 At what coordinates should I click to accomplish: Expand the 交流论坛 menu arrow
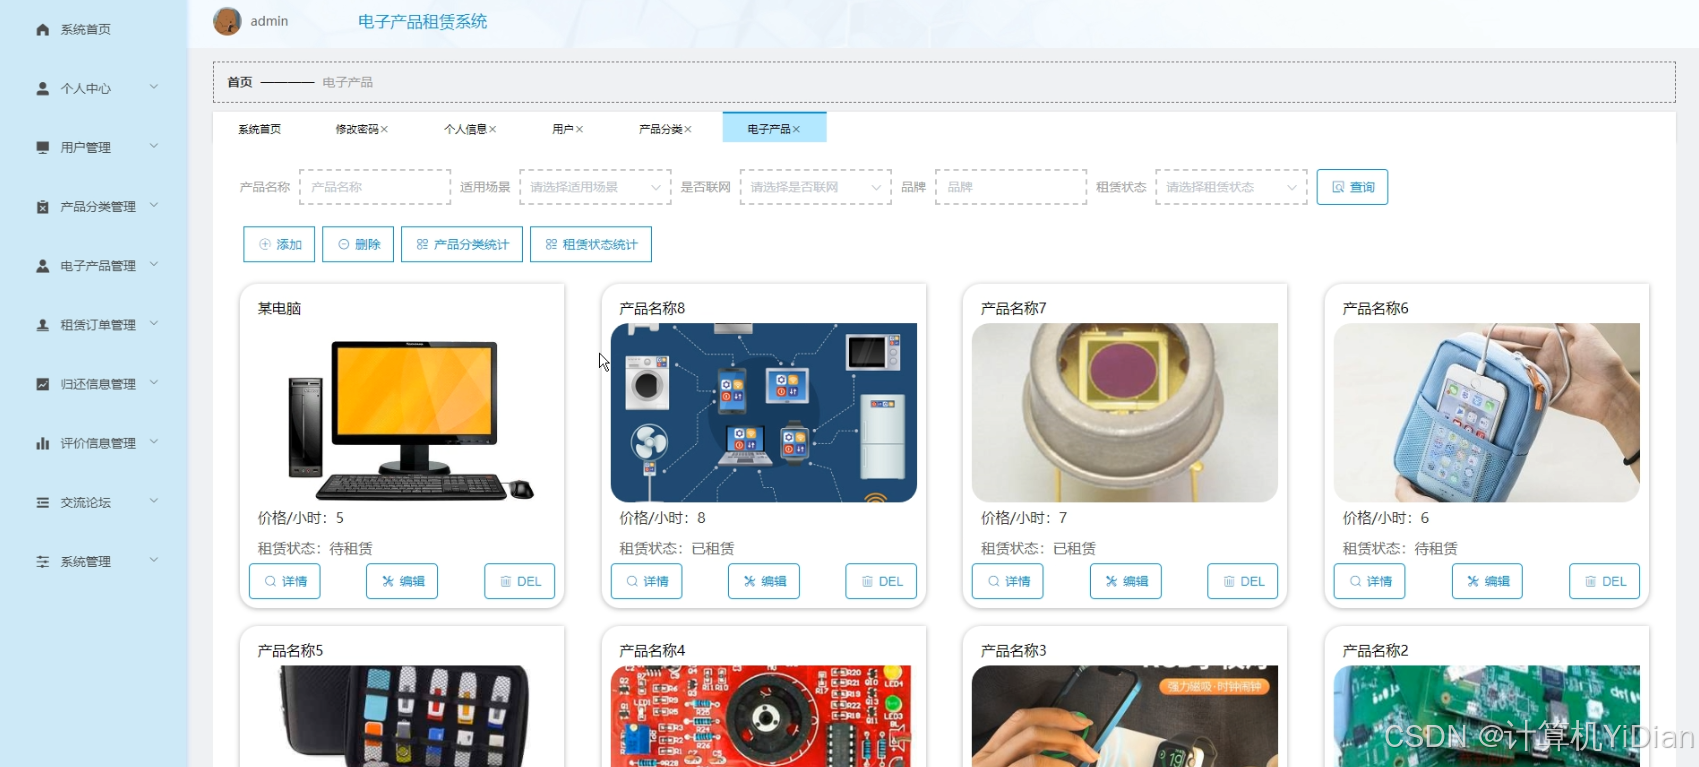tap(154, 500)
